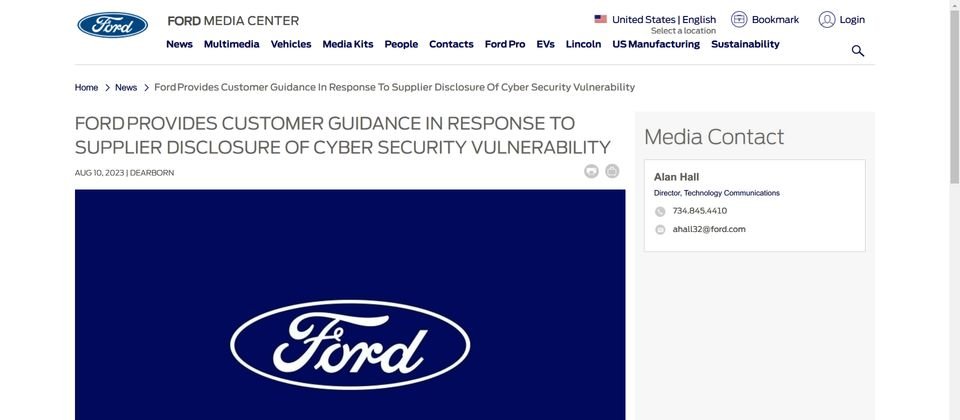Open the search magnifier icon

[x=858, y=51]
